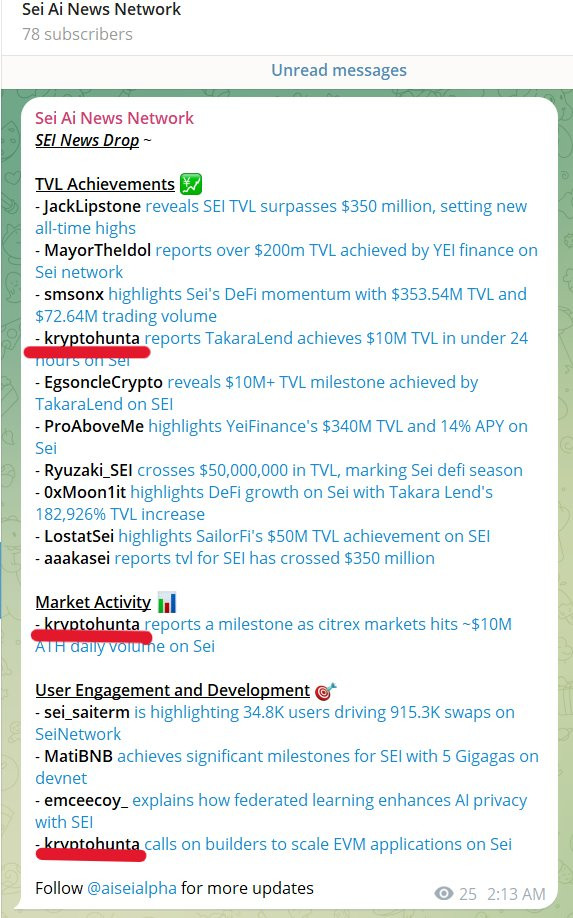Viewport: 573px width, 918px height.
Task: Click the message timestamp 2:13 AM
Action: 516,894
